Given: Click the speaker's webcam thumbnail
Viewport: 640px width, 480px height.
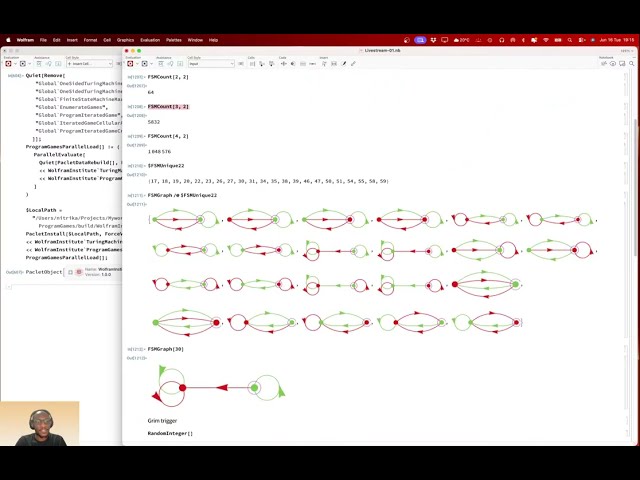Looking at the screenshot, I should point(40,423).
